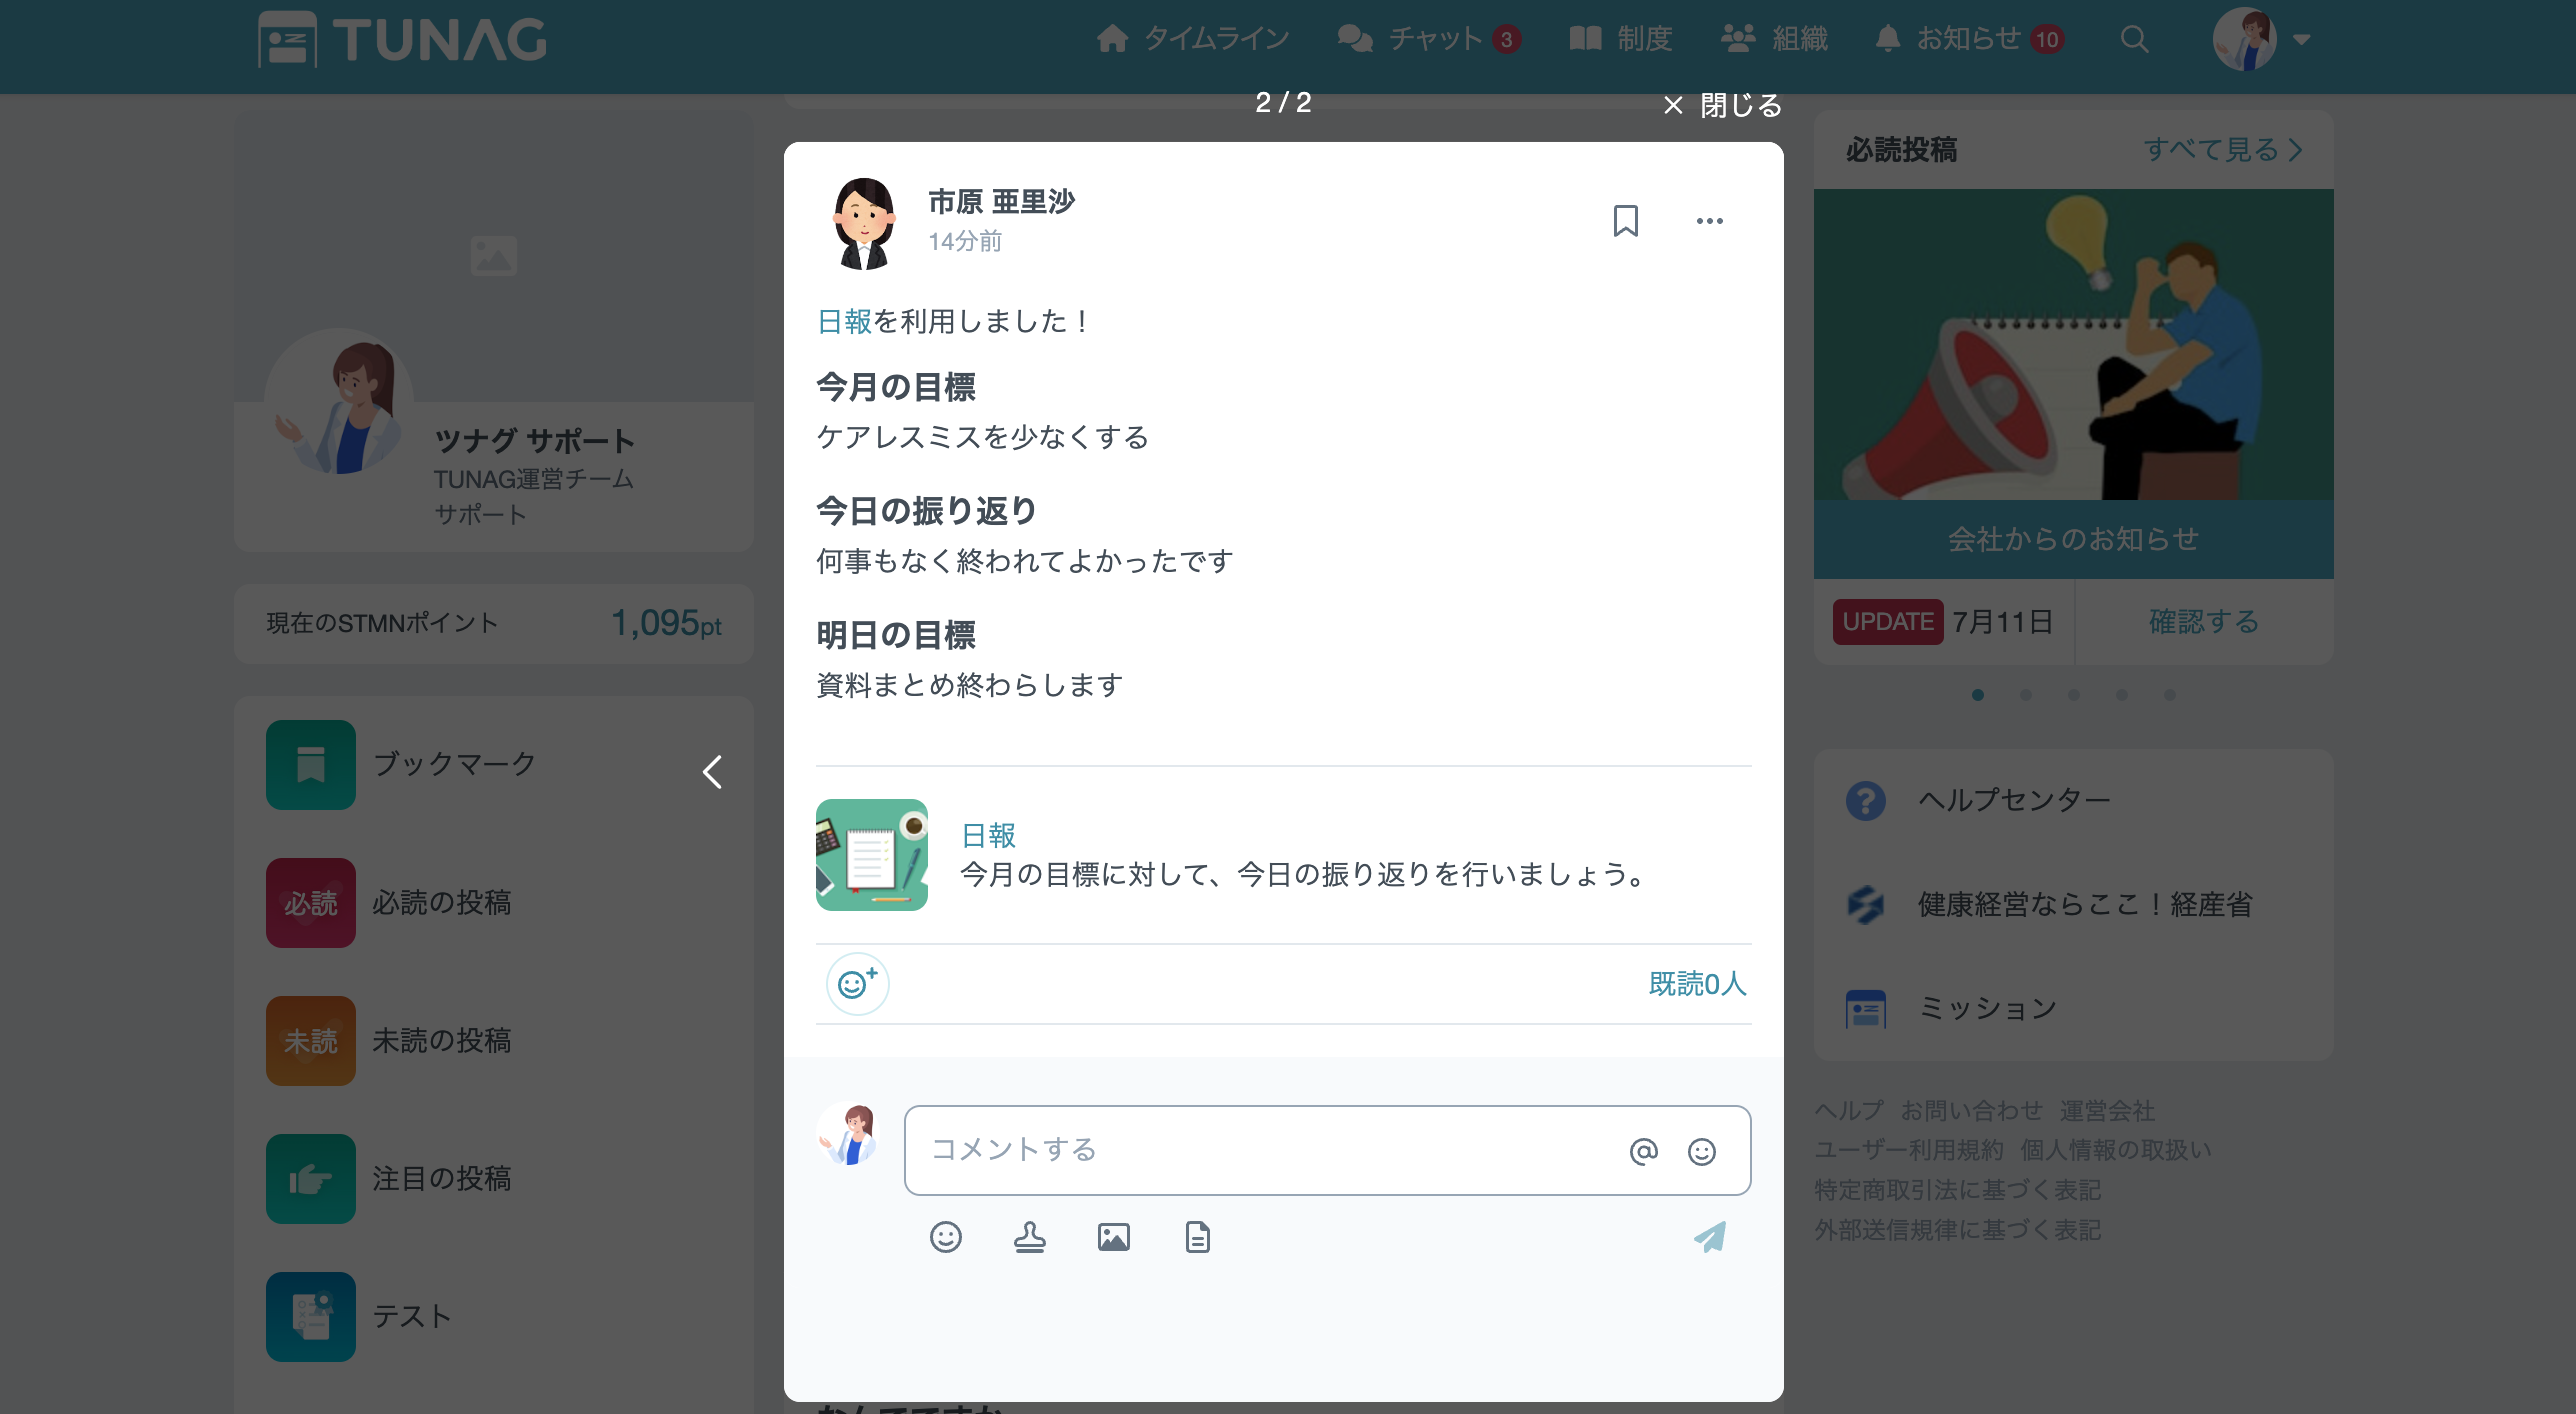This screenshot has height=1414, width=2576.
Task: Open 外部送信規律に基づく表記 link
Action: click(x=1958, y=1231)
